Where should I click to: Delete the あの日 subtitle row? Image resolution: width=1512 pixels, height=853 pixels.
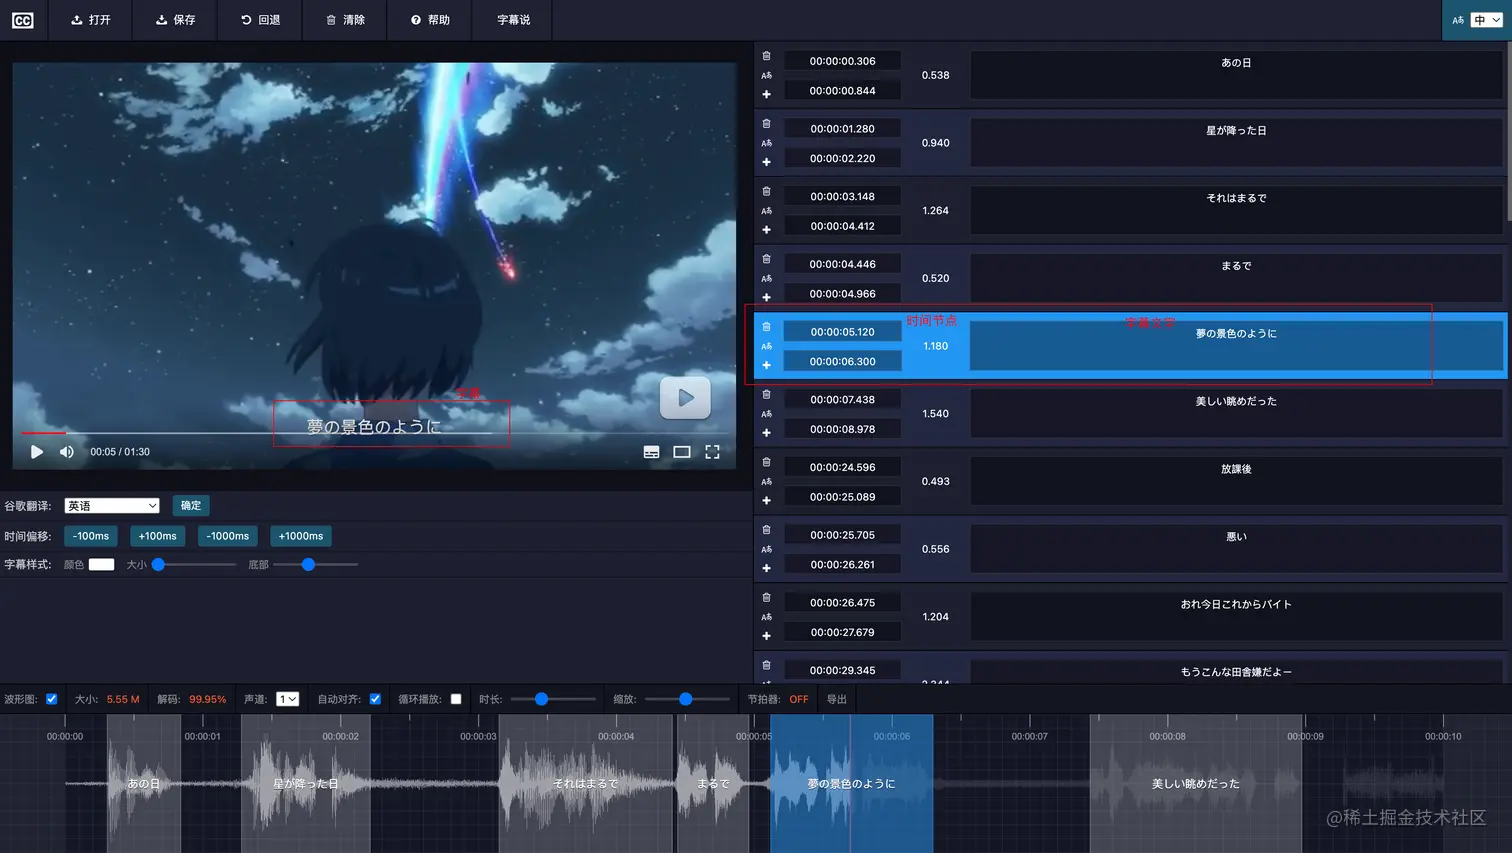[766, 56]
